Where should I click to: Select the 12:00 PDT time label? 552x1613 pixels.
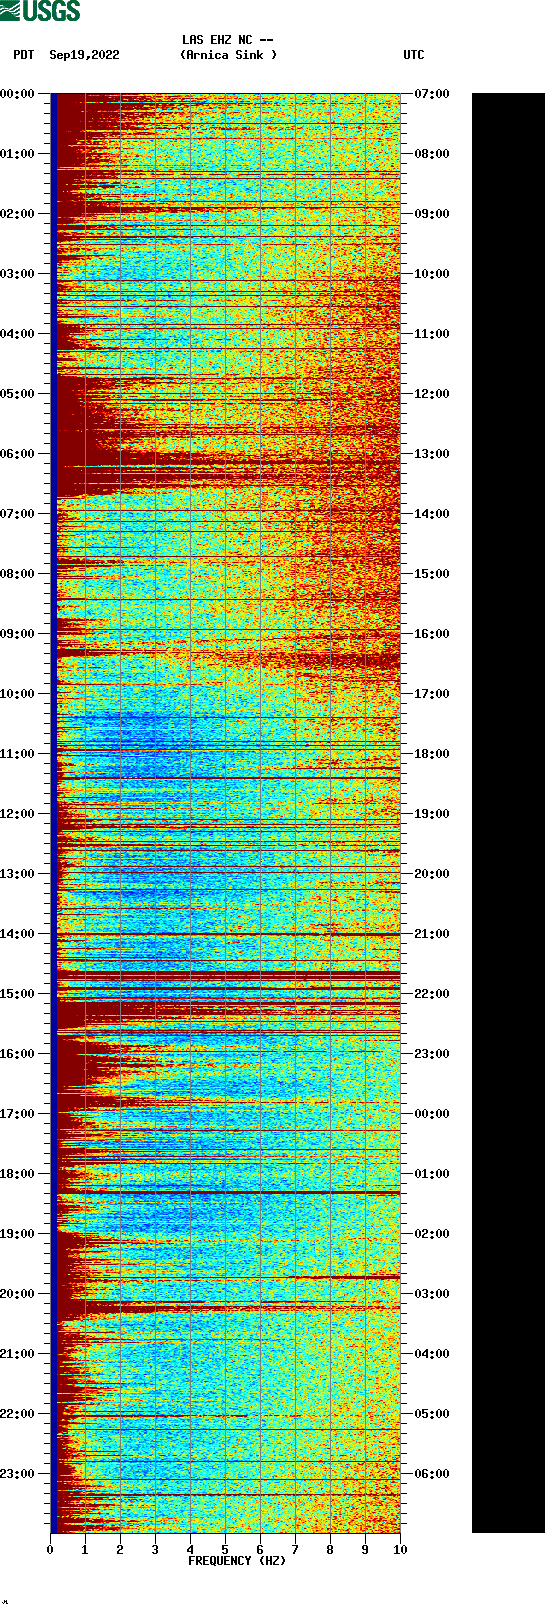[x=17, y=814]
